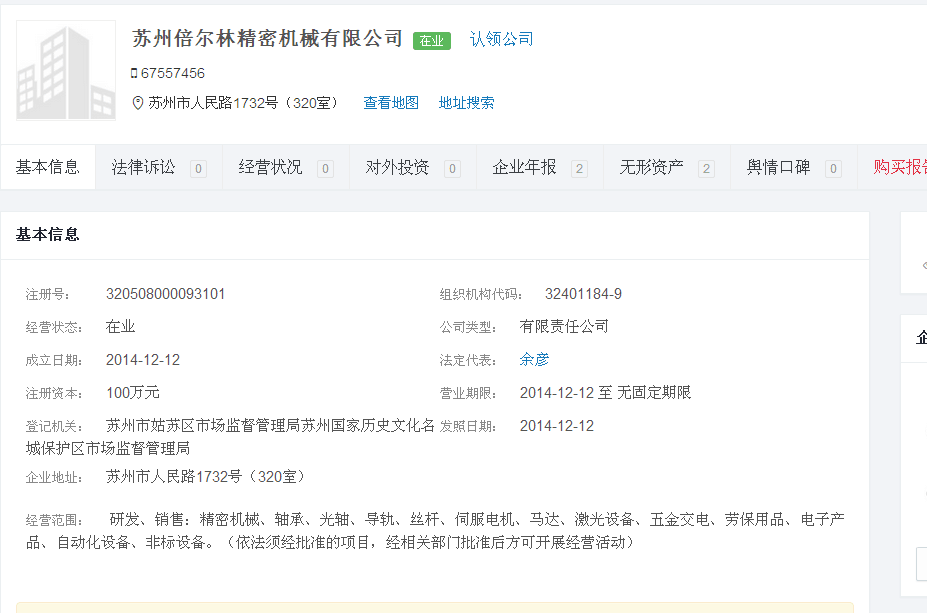This screenshot has width=927, height=613.
Task: Click the count badge next to 企业年报
Action: point(579,169)
